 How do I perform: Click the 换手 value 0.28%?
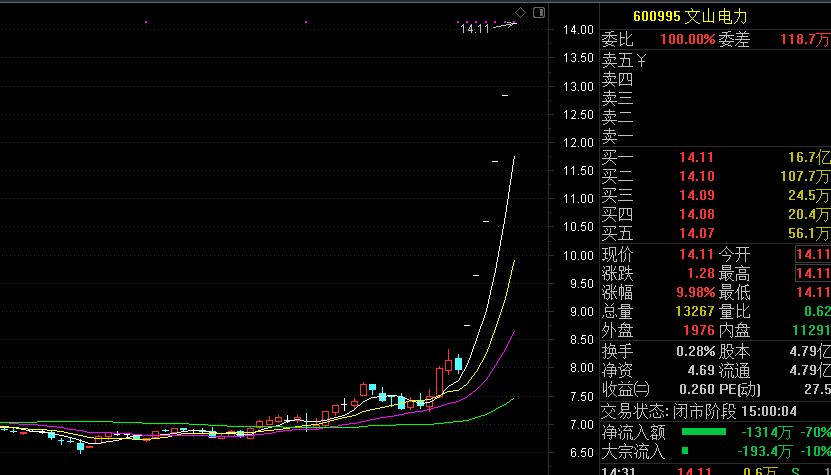pos(696,351)
